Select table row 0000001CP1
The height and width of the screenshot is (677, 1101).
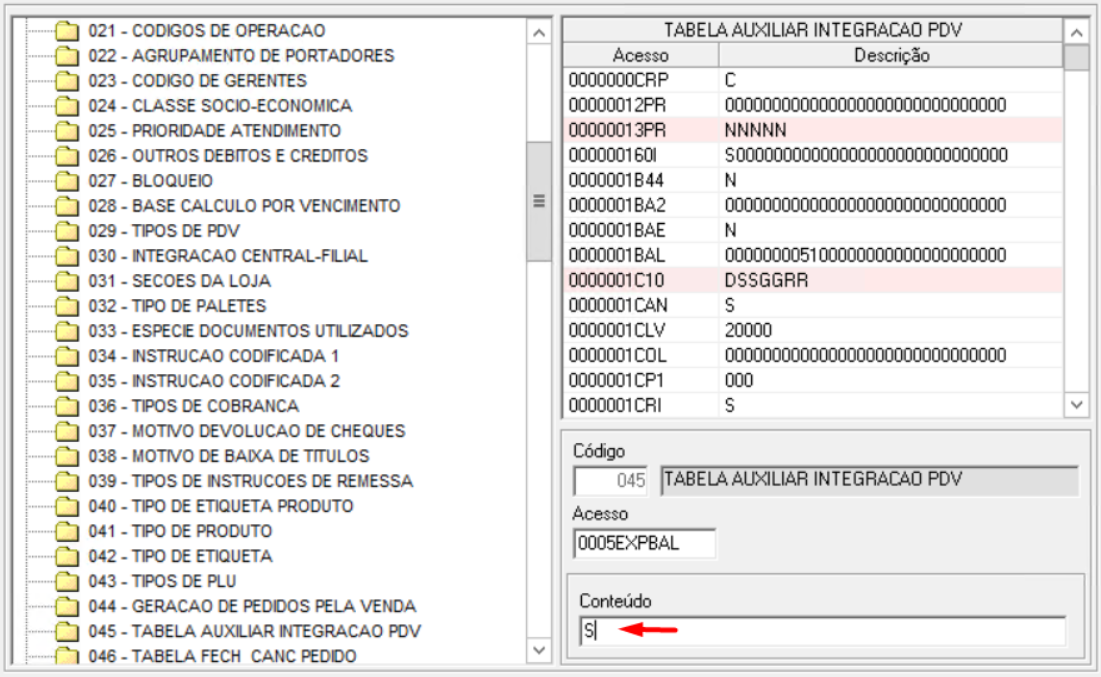pyautogui.click(x=813, y=381)
